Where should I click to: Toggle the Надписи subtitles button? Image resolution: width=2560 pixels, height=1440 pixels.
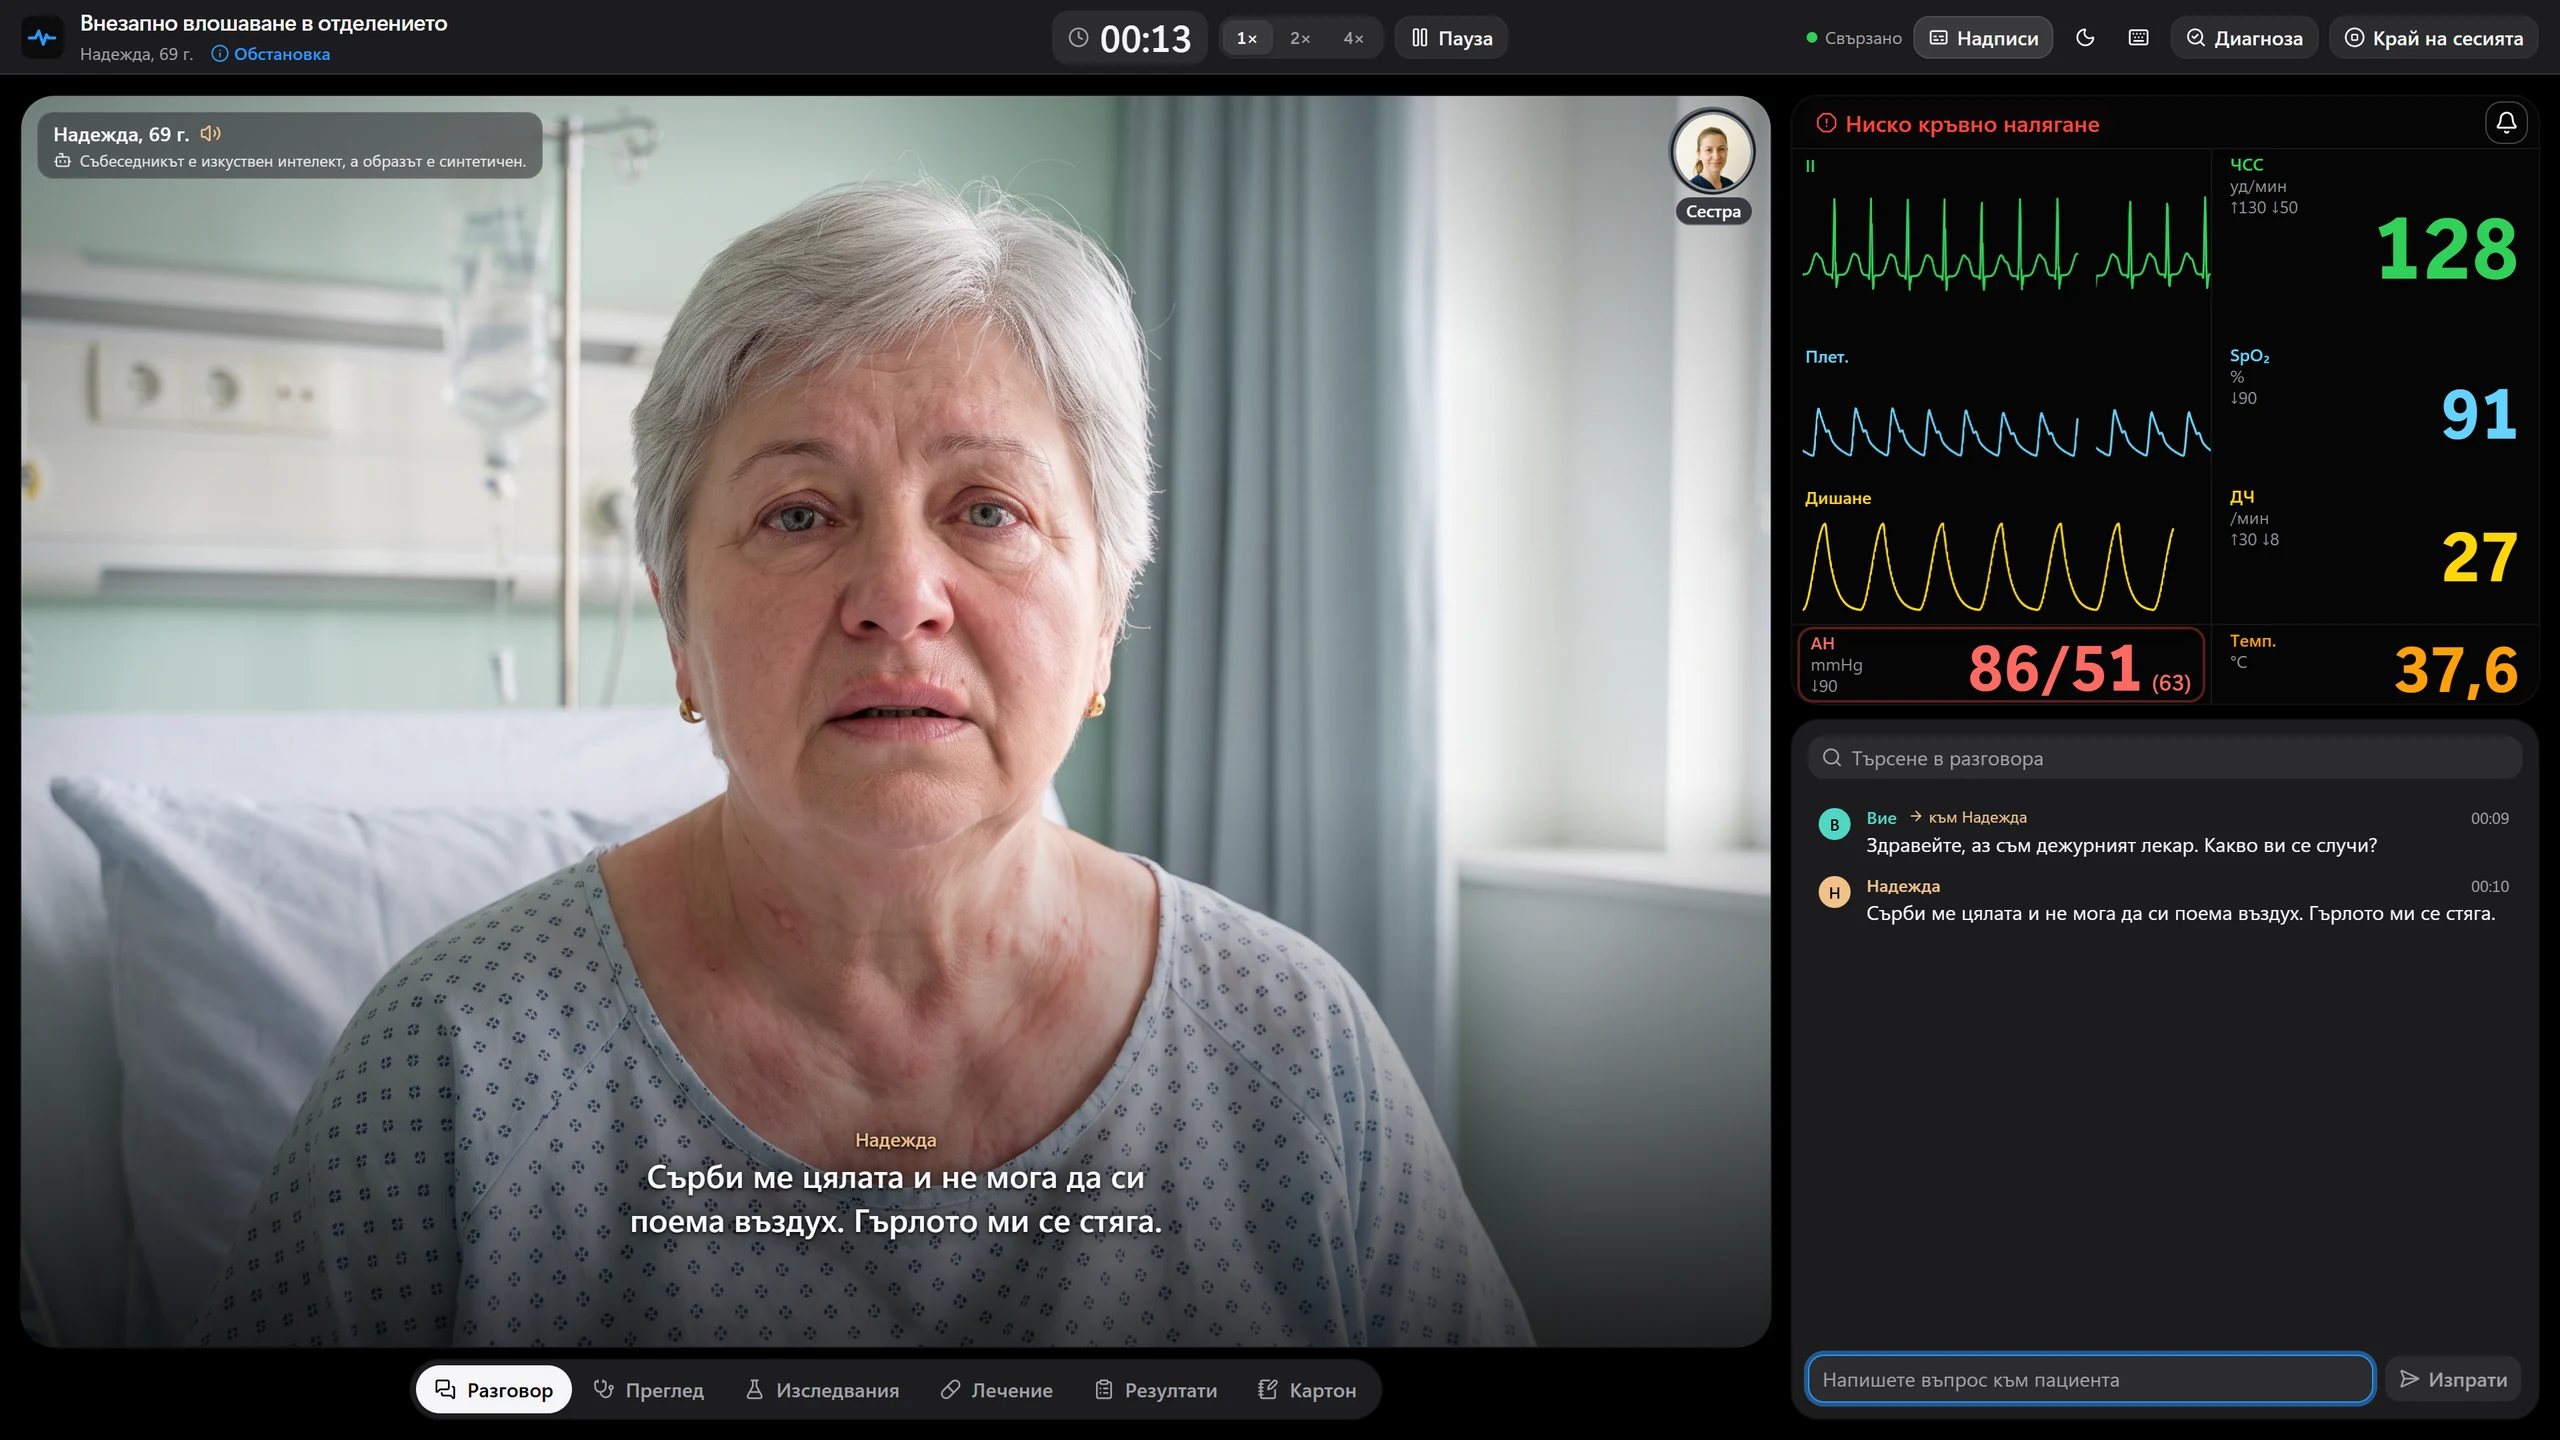click(x=1983, y=38)
